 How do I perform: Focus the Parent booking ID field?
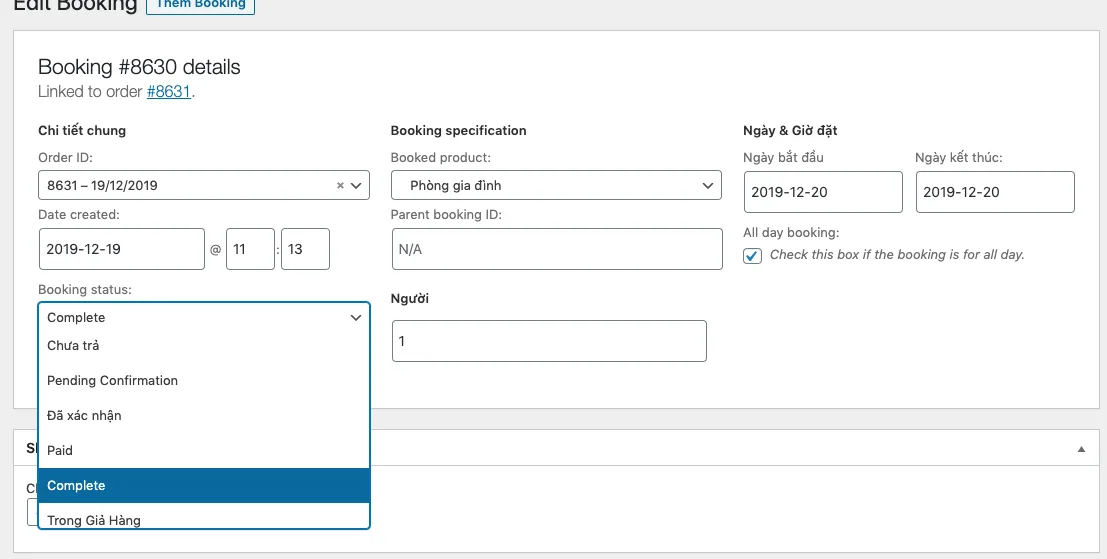point(557,249)
